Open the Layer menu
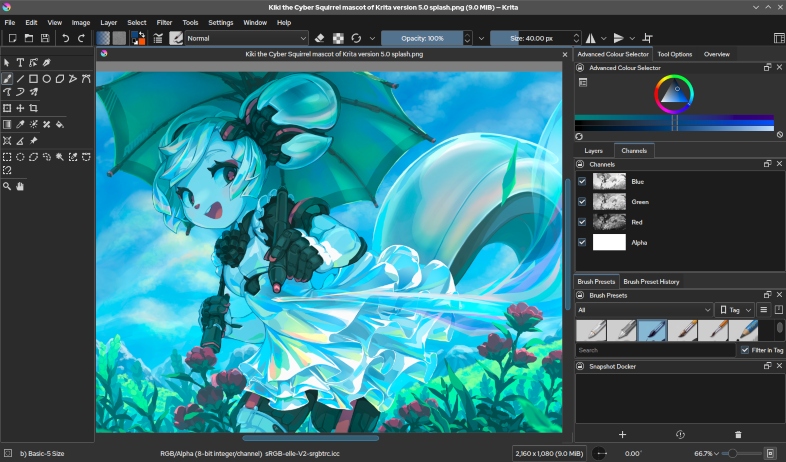 tap(108, 23)
